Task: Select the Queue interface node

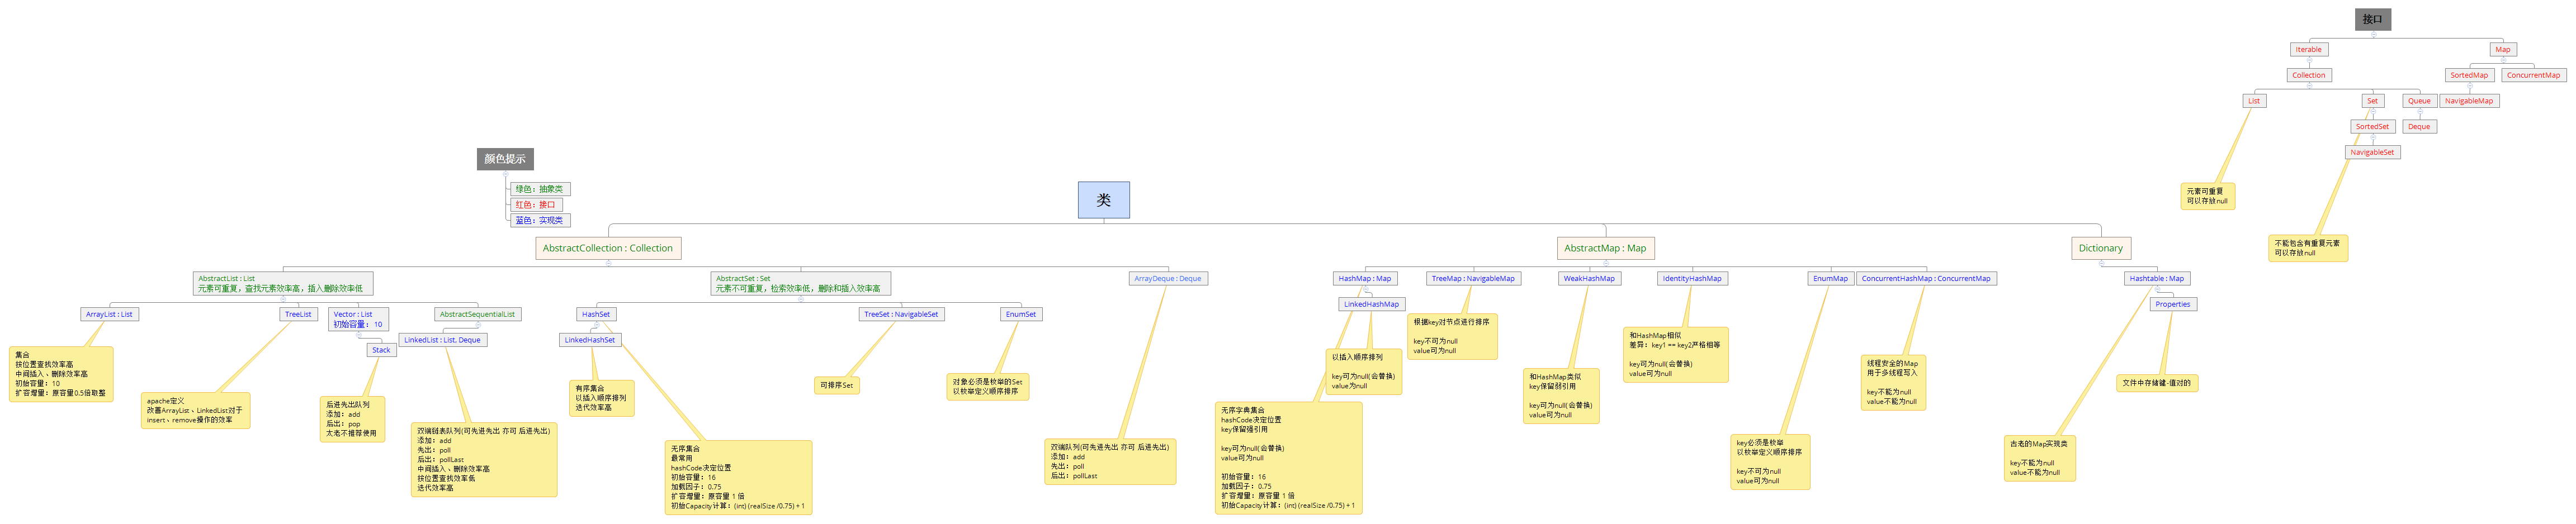Action: (2419, 101)
